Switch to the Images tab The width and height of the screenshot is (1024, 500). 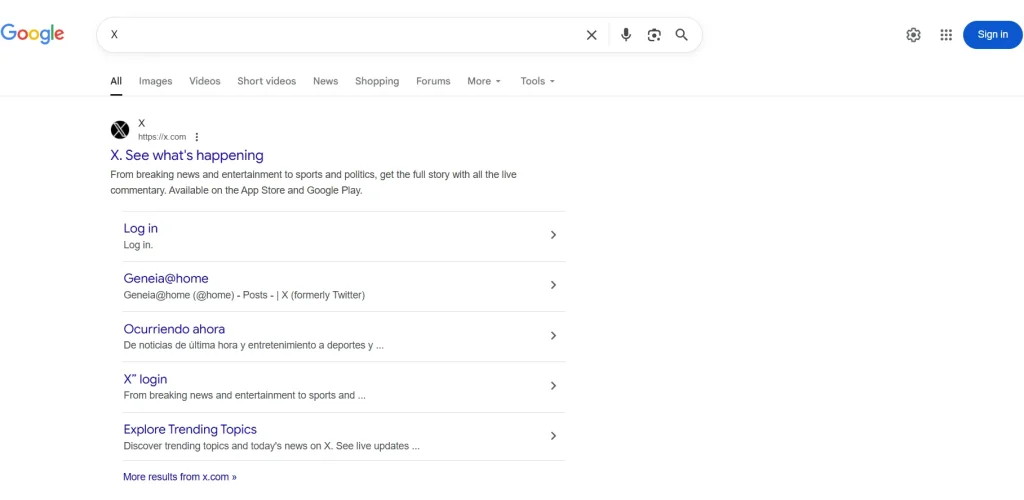pos(155,81)
